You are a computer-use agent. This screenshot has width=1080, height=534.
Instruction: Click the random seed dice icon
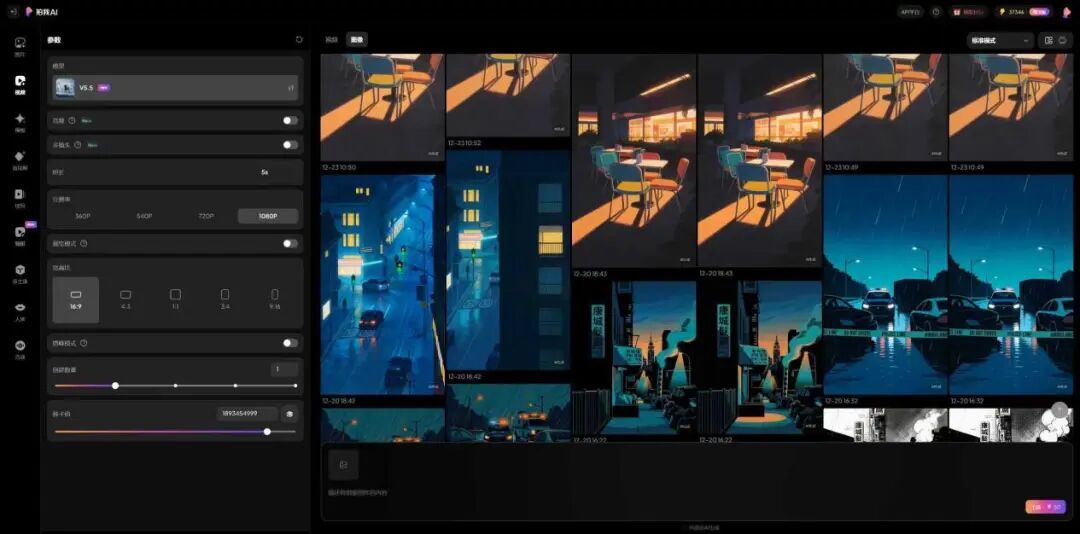[290, 413]
